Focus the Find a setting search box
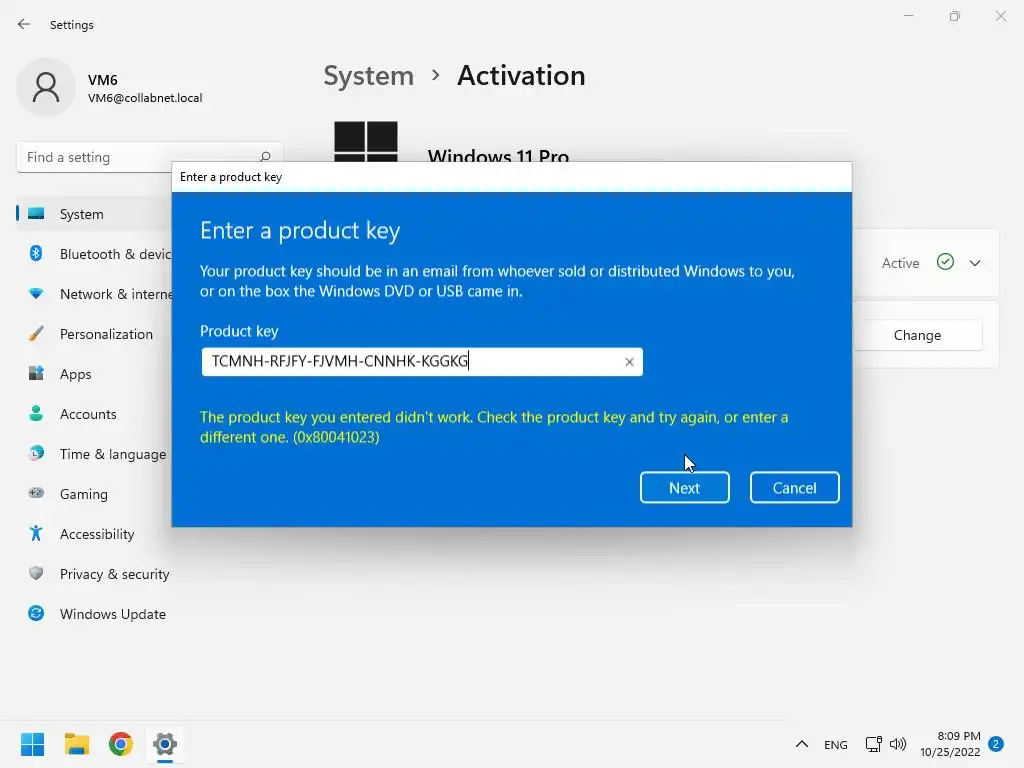 (x=150, y=157)
